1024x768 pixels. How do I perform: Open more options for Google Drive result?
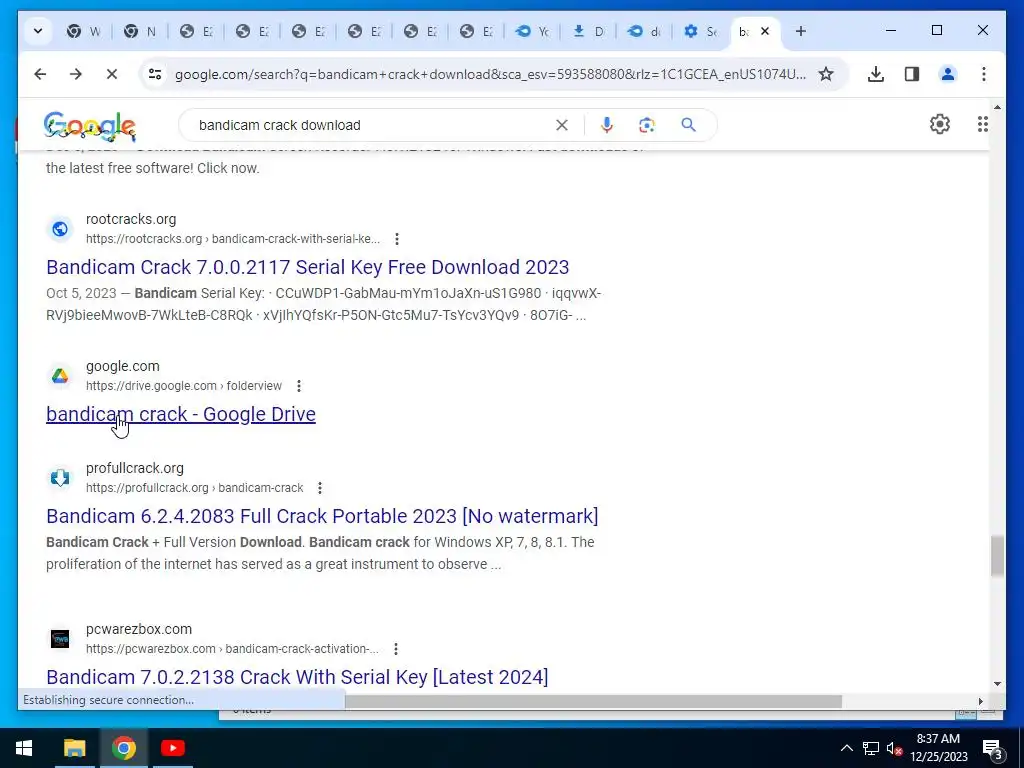298,386
